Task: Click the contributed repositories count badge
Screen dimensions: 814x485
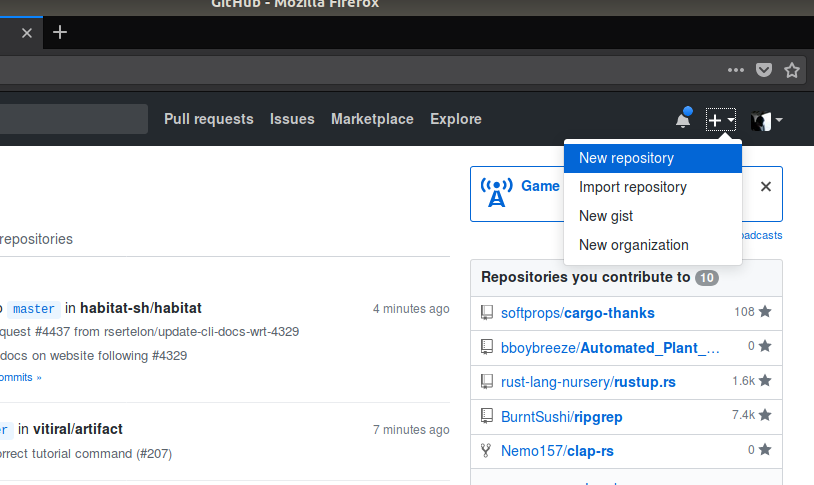Action: coord(707,278)
